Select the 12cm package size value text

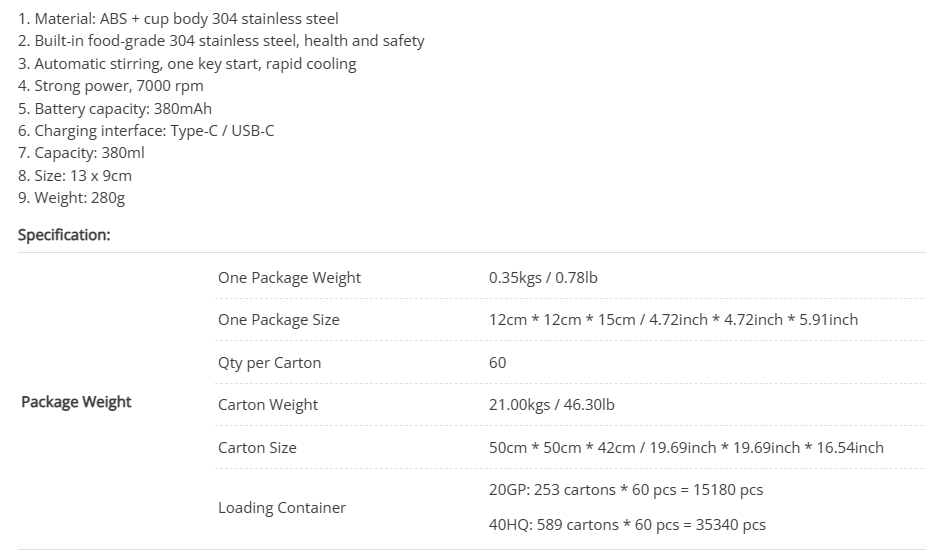(x=673, y=320)
